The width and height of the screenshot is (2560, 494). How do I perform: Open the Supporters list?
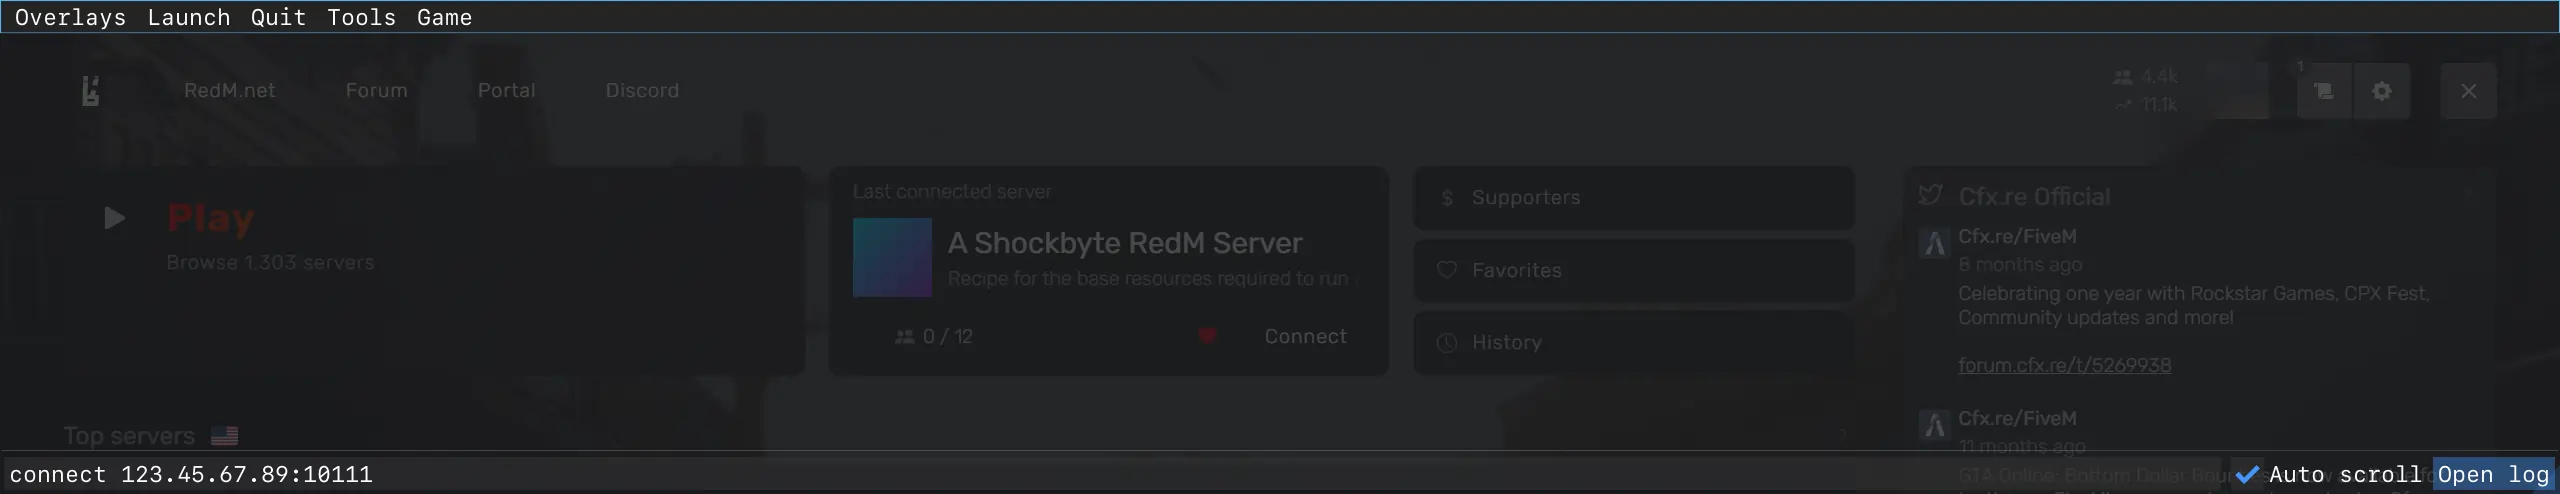tap(1633, 198)
